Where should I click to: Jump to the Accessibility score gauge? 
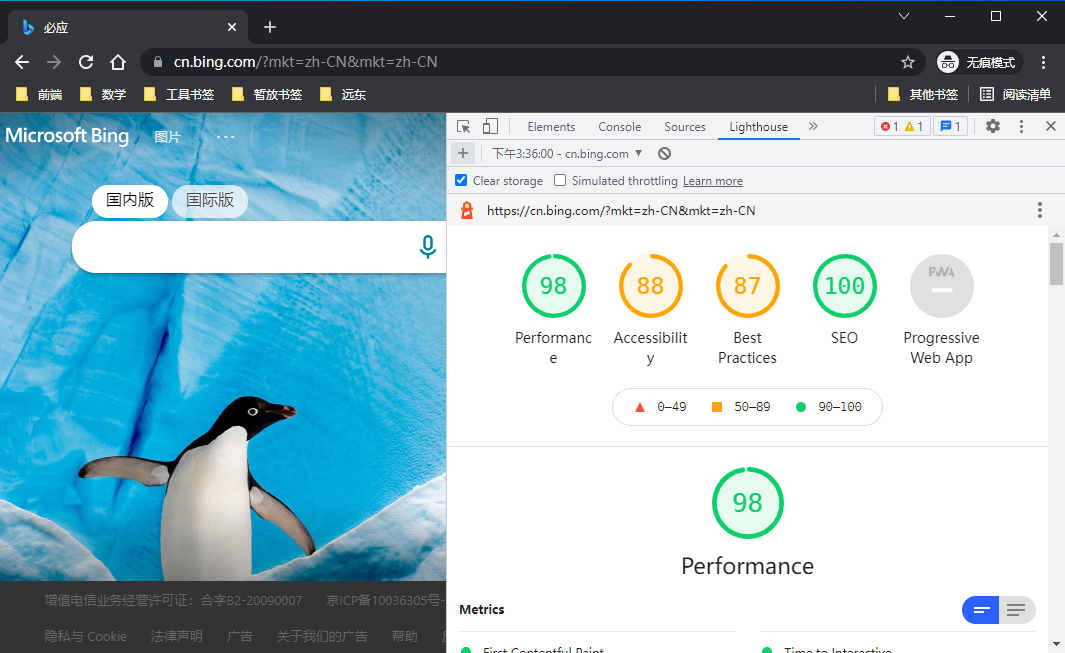point(650,286)
